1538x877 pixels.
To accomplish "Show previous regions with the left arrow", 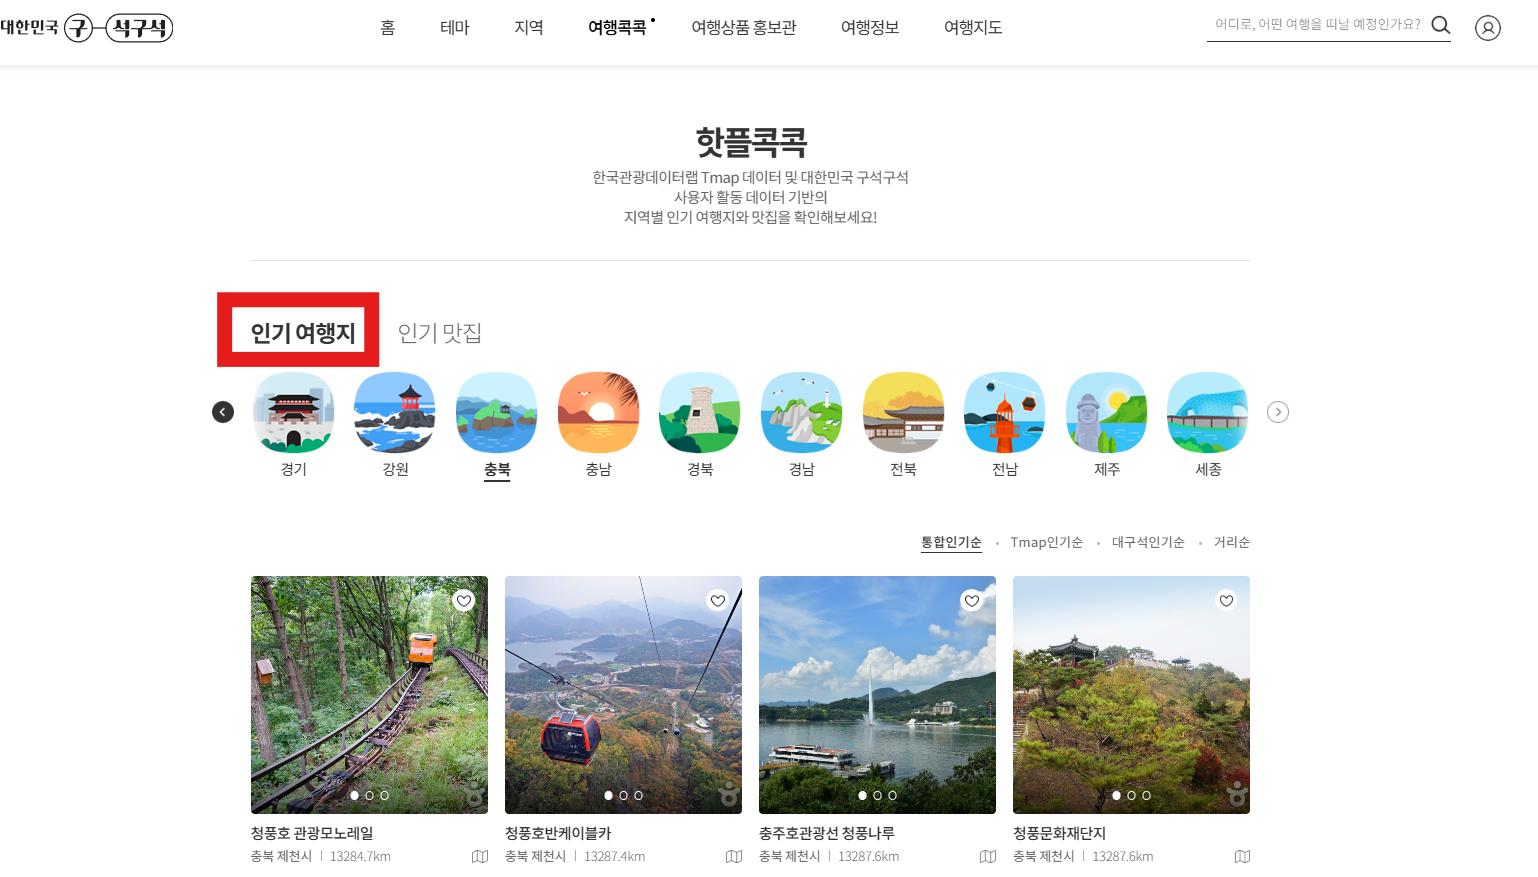I will pyautogui.click(x=223, y=411).
